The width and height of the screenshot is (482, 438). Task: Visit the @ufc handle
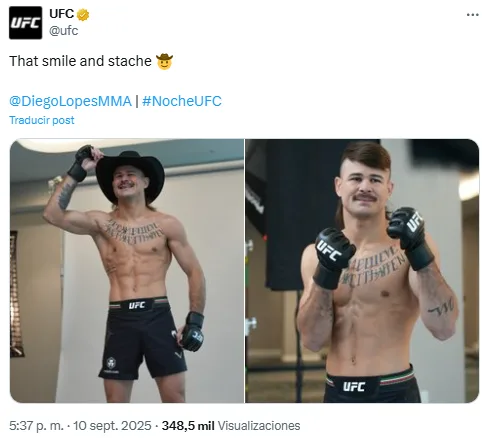pos(63,31)
